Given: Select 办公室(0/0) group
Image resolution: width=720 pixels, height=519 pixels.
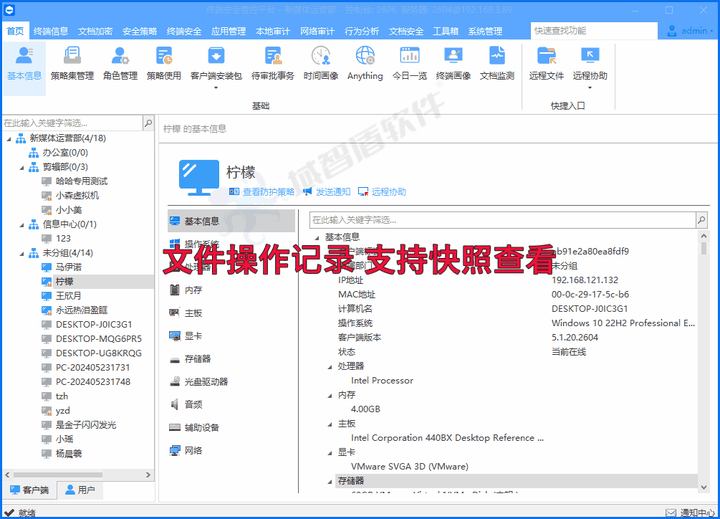Looking at the screenshot, I should pyautogui.click(x=65, y=152).
